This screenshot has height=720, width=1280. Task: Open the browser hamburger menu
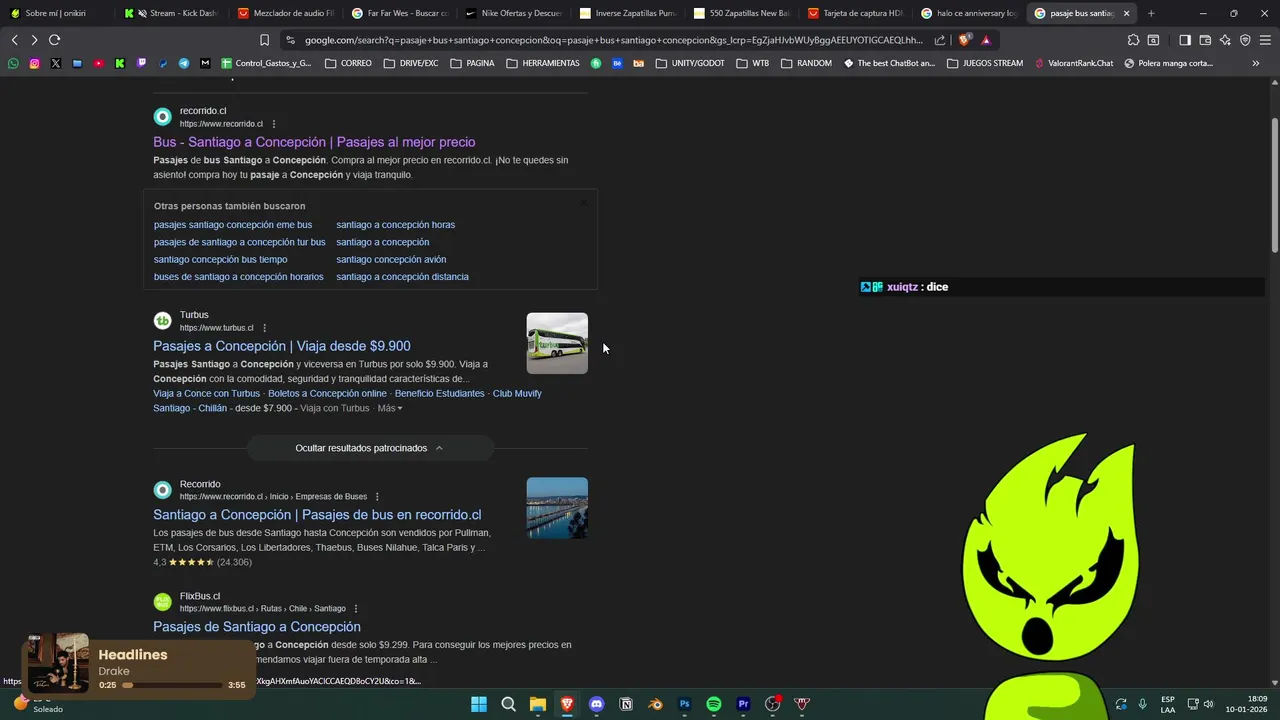[x=1265, y=40]
